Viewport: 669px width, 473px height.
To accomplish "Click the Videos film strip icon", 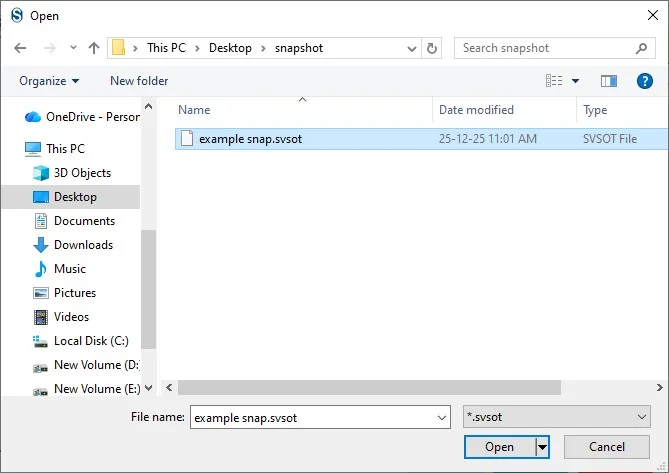I will pyautogui.click(x=41, y=317).
